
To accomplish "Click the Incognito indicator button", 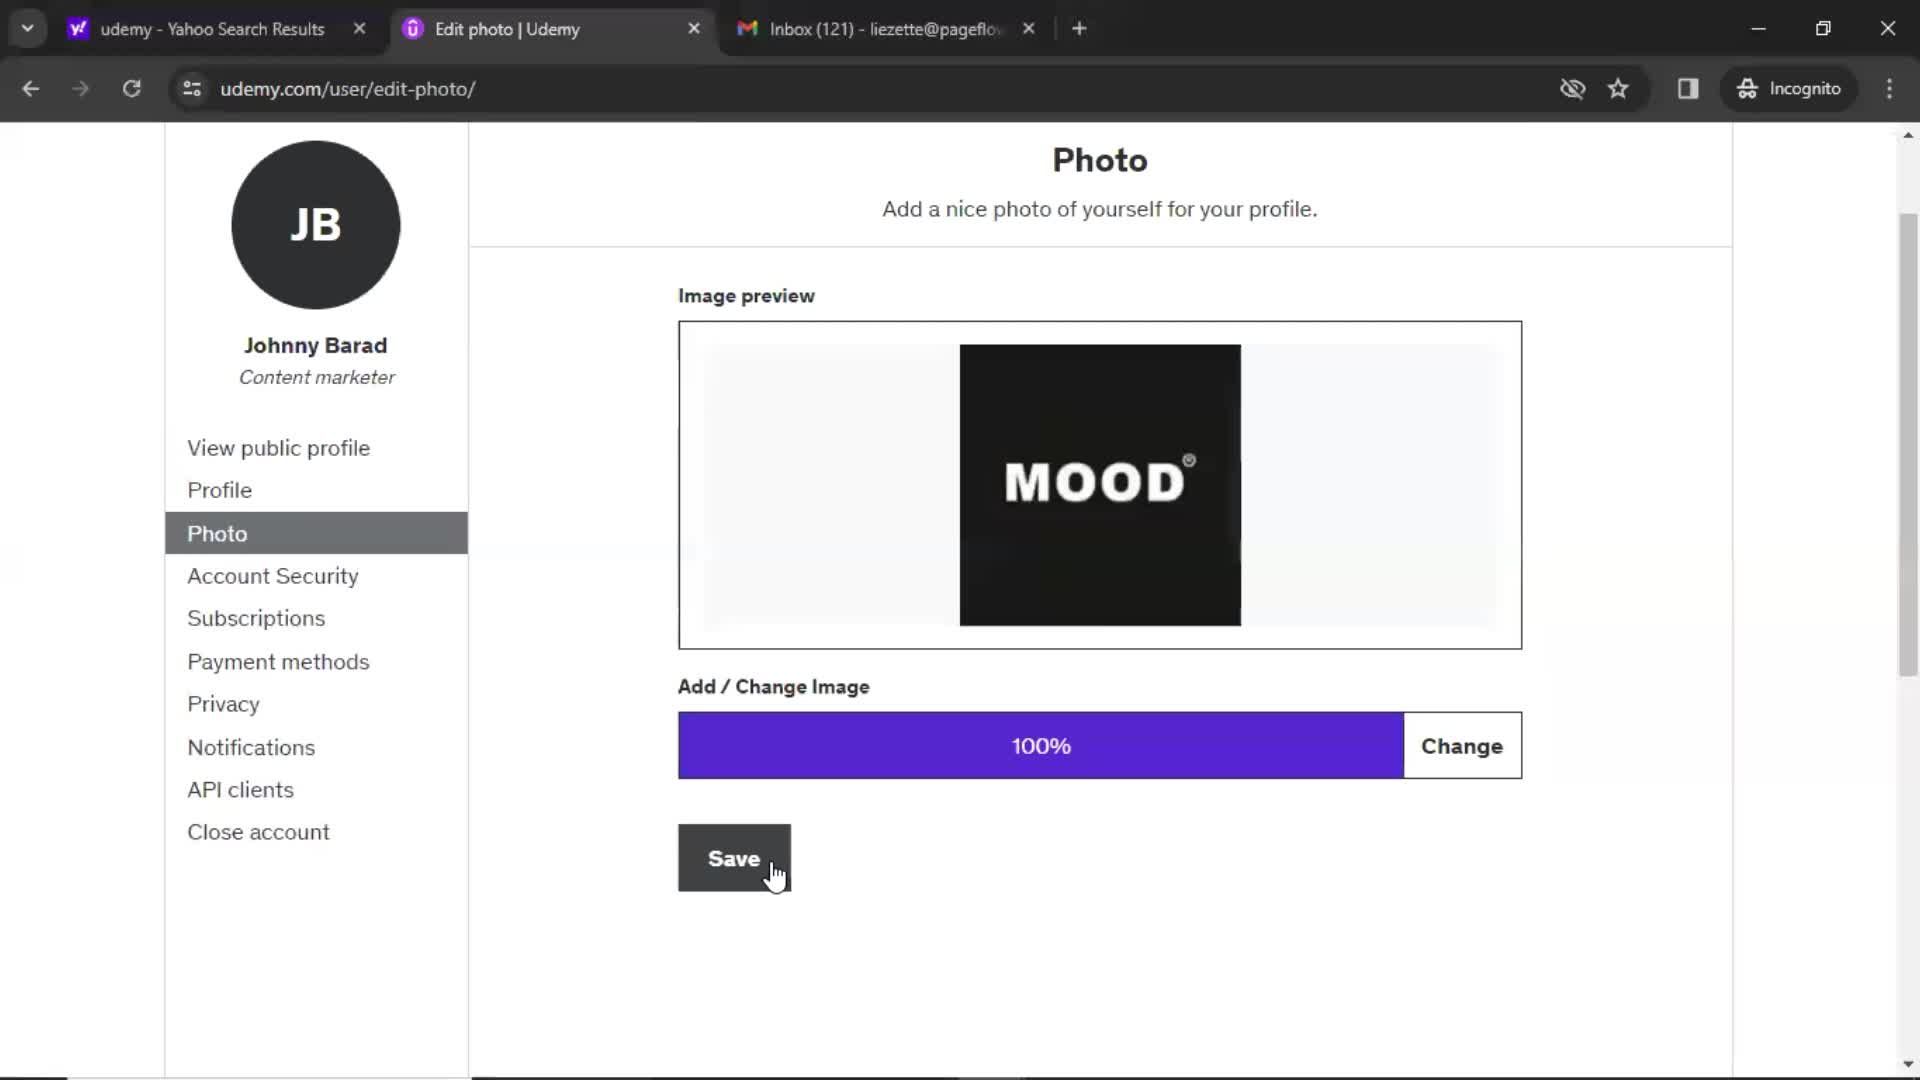I will click(1789, 89).
